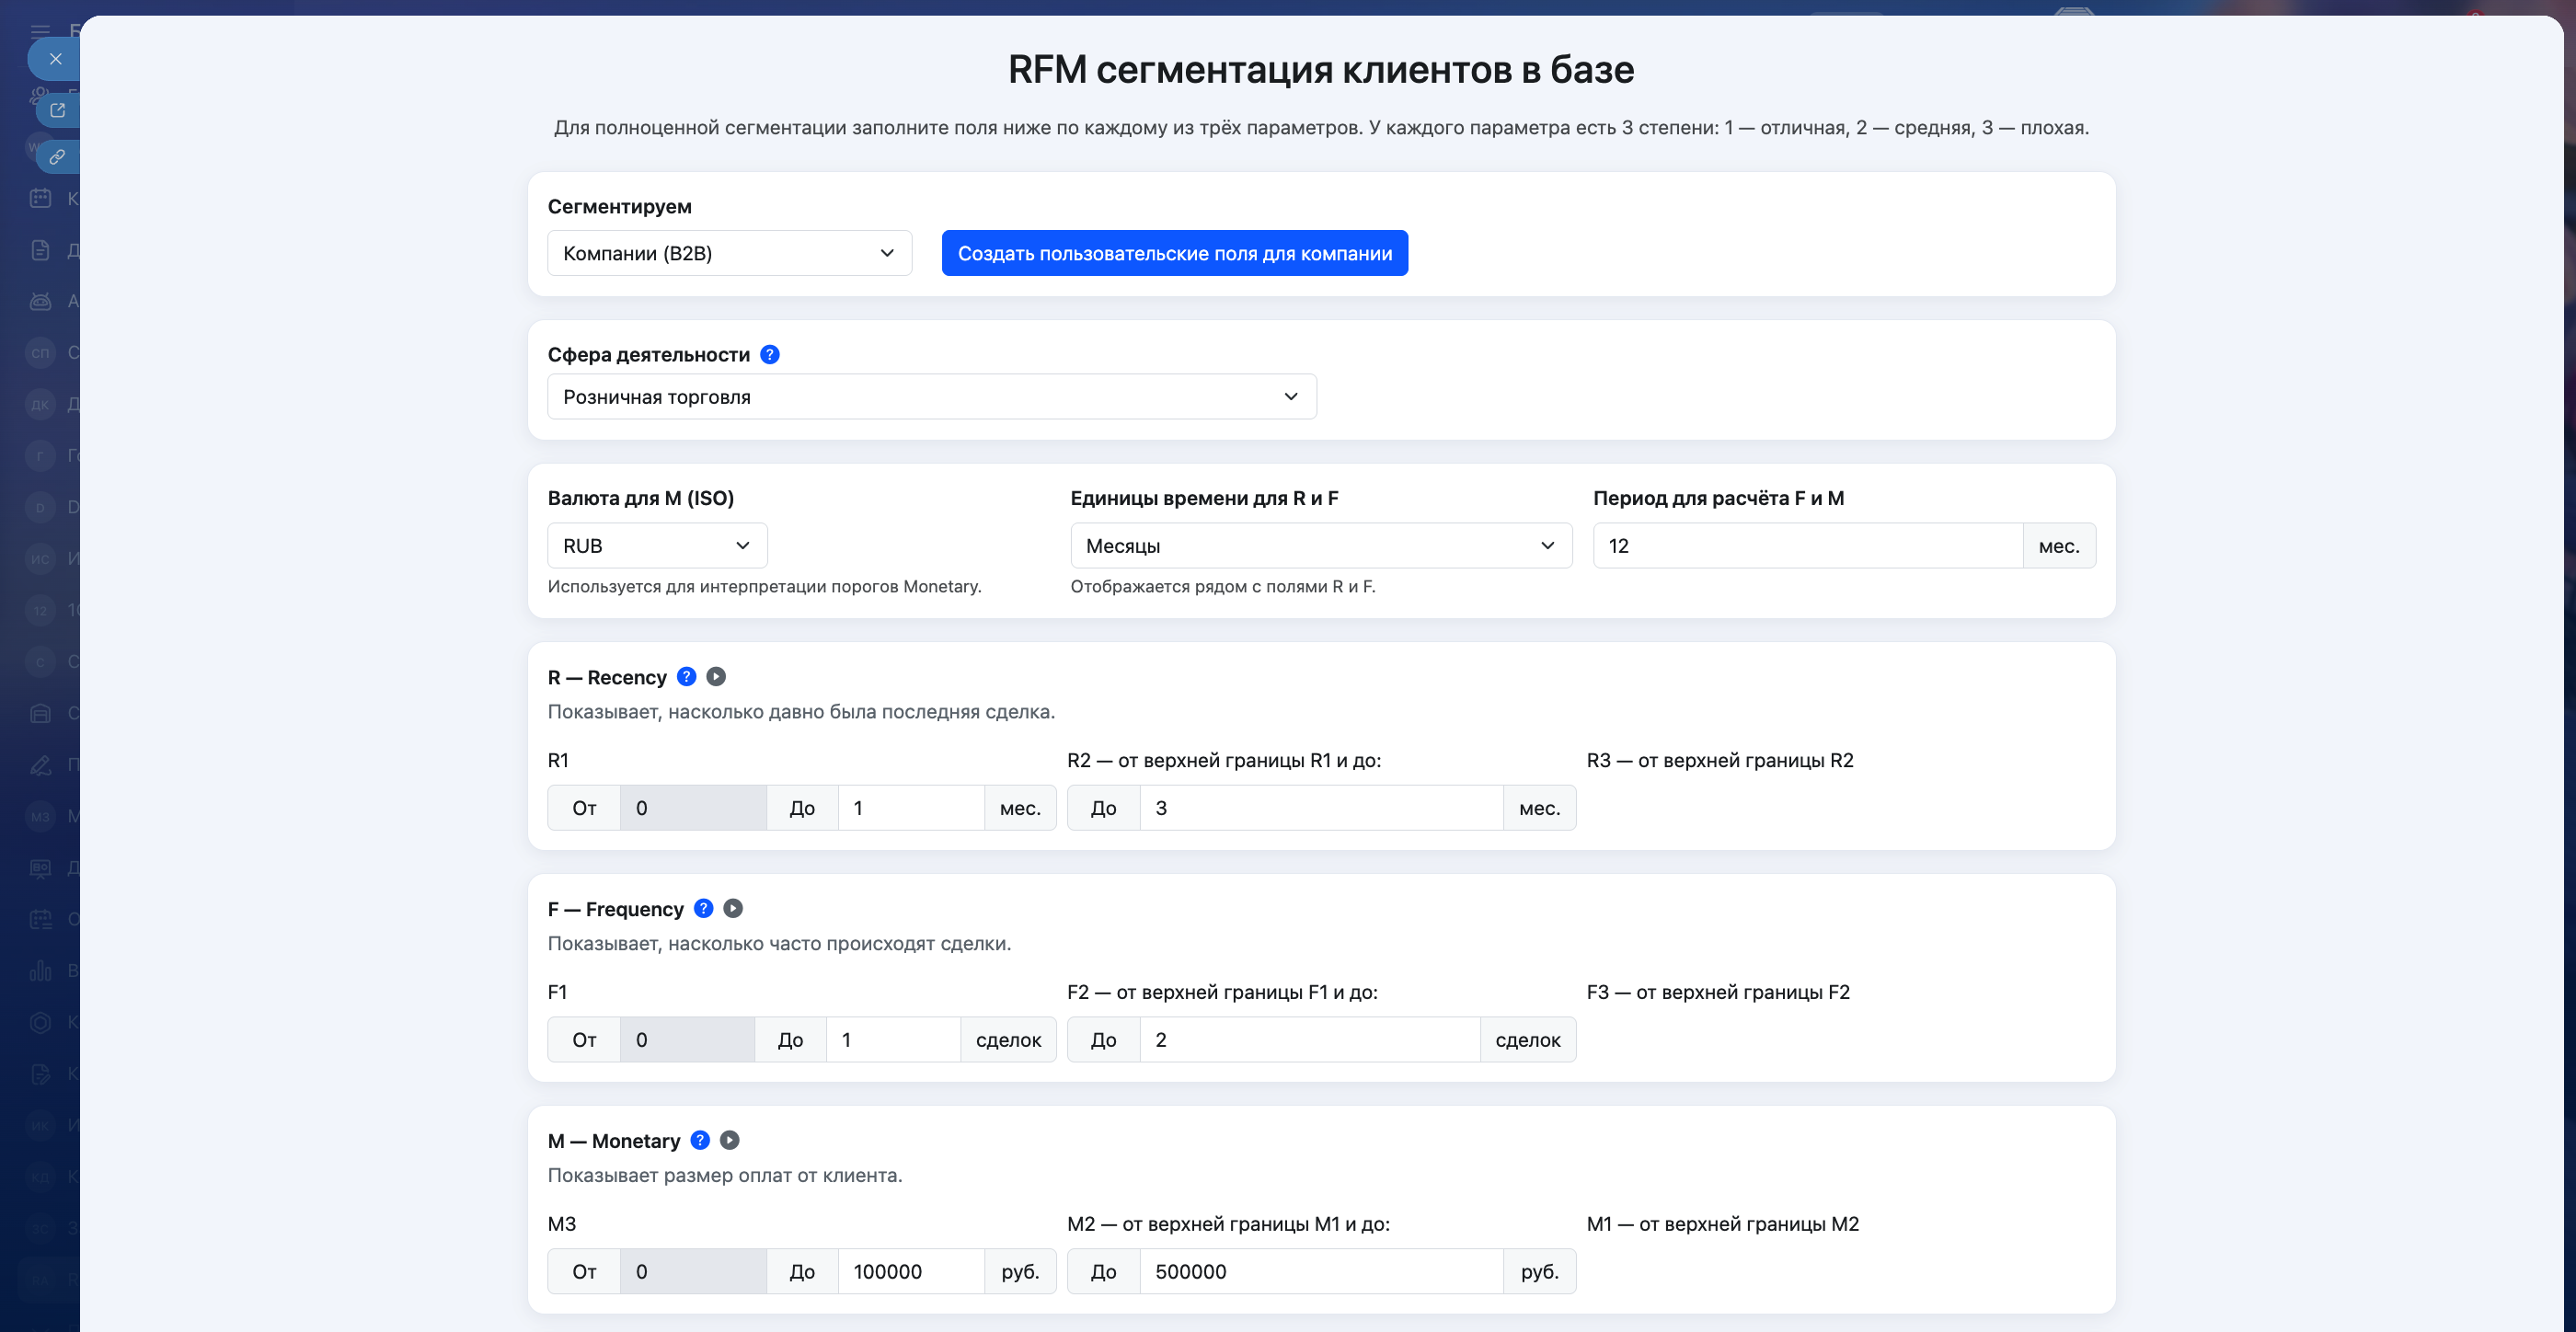Expand the Компании (B2B) segment dropdown
The width and height of the screenshot is (2576, 1332).
[x=729, y=253]
